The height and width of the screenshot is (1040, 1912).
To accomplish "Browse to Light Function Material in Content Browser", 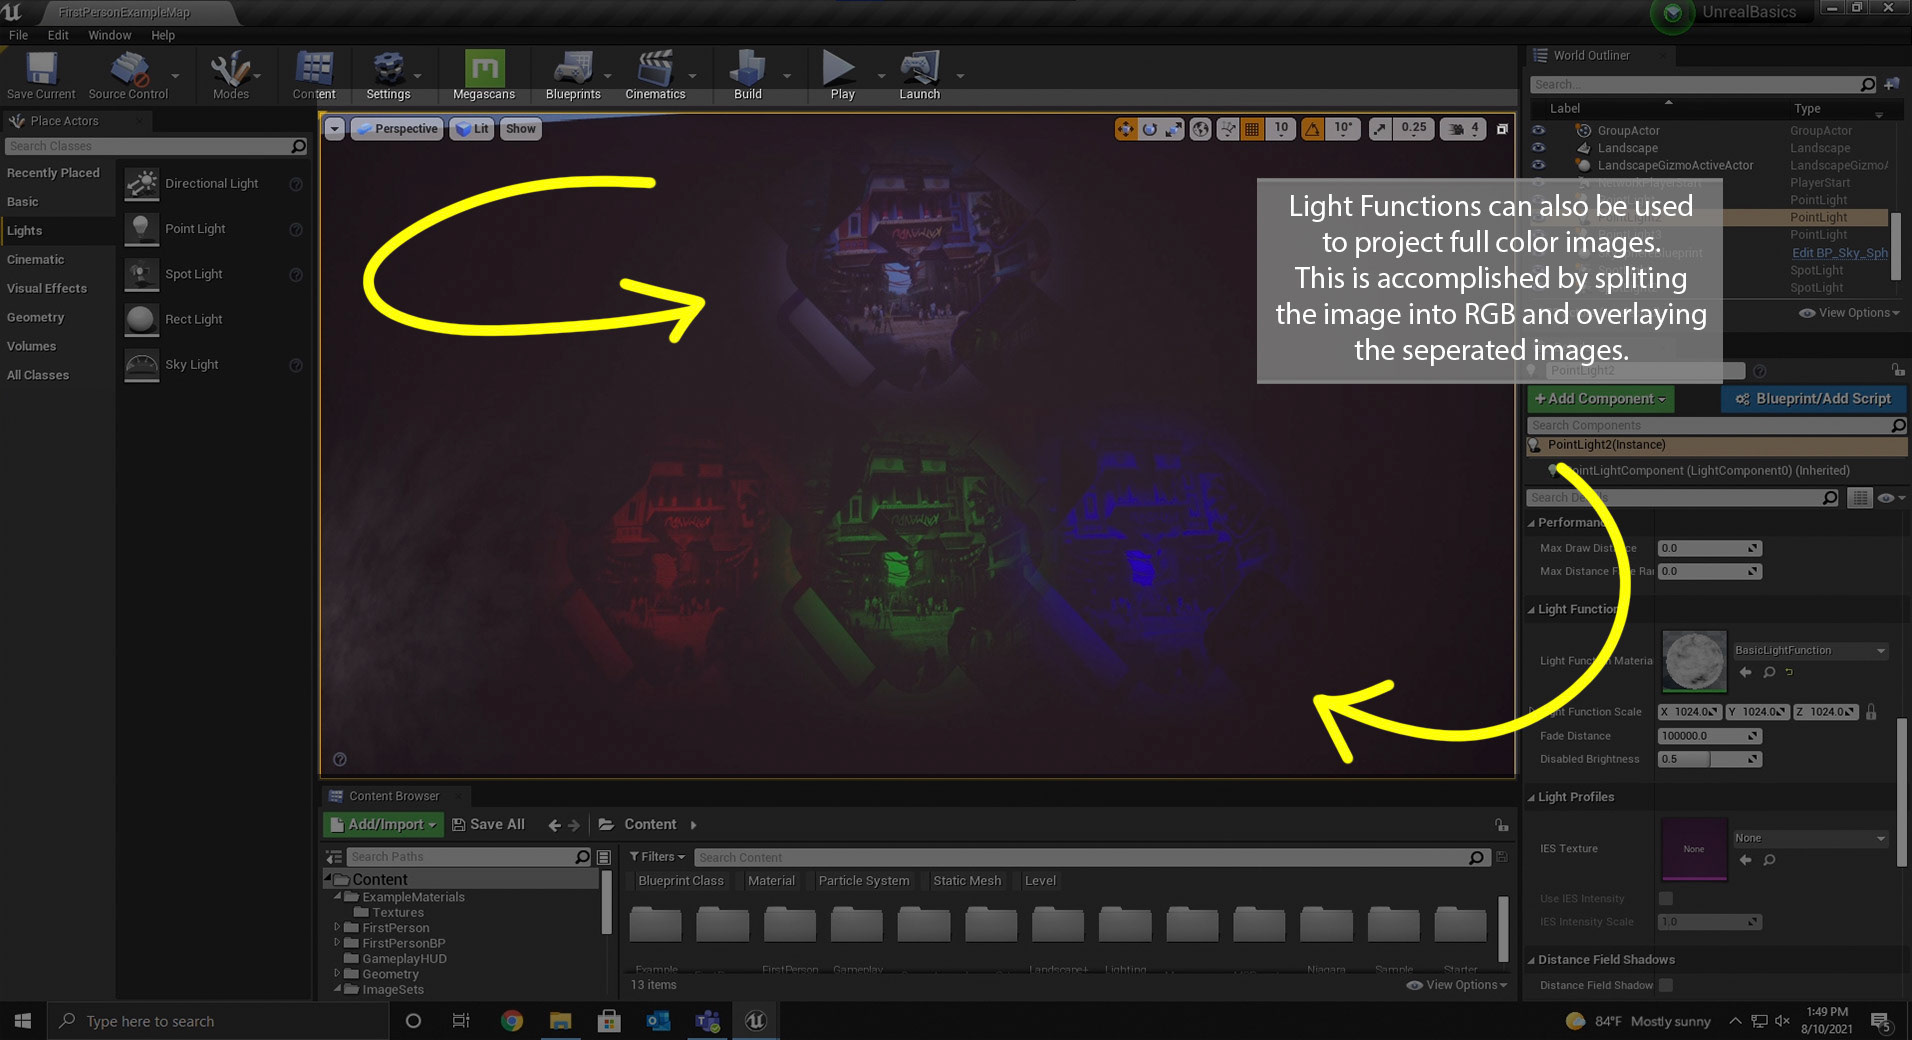I will (x=1769, y=672).
